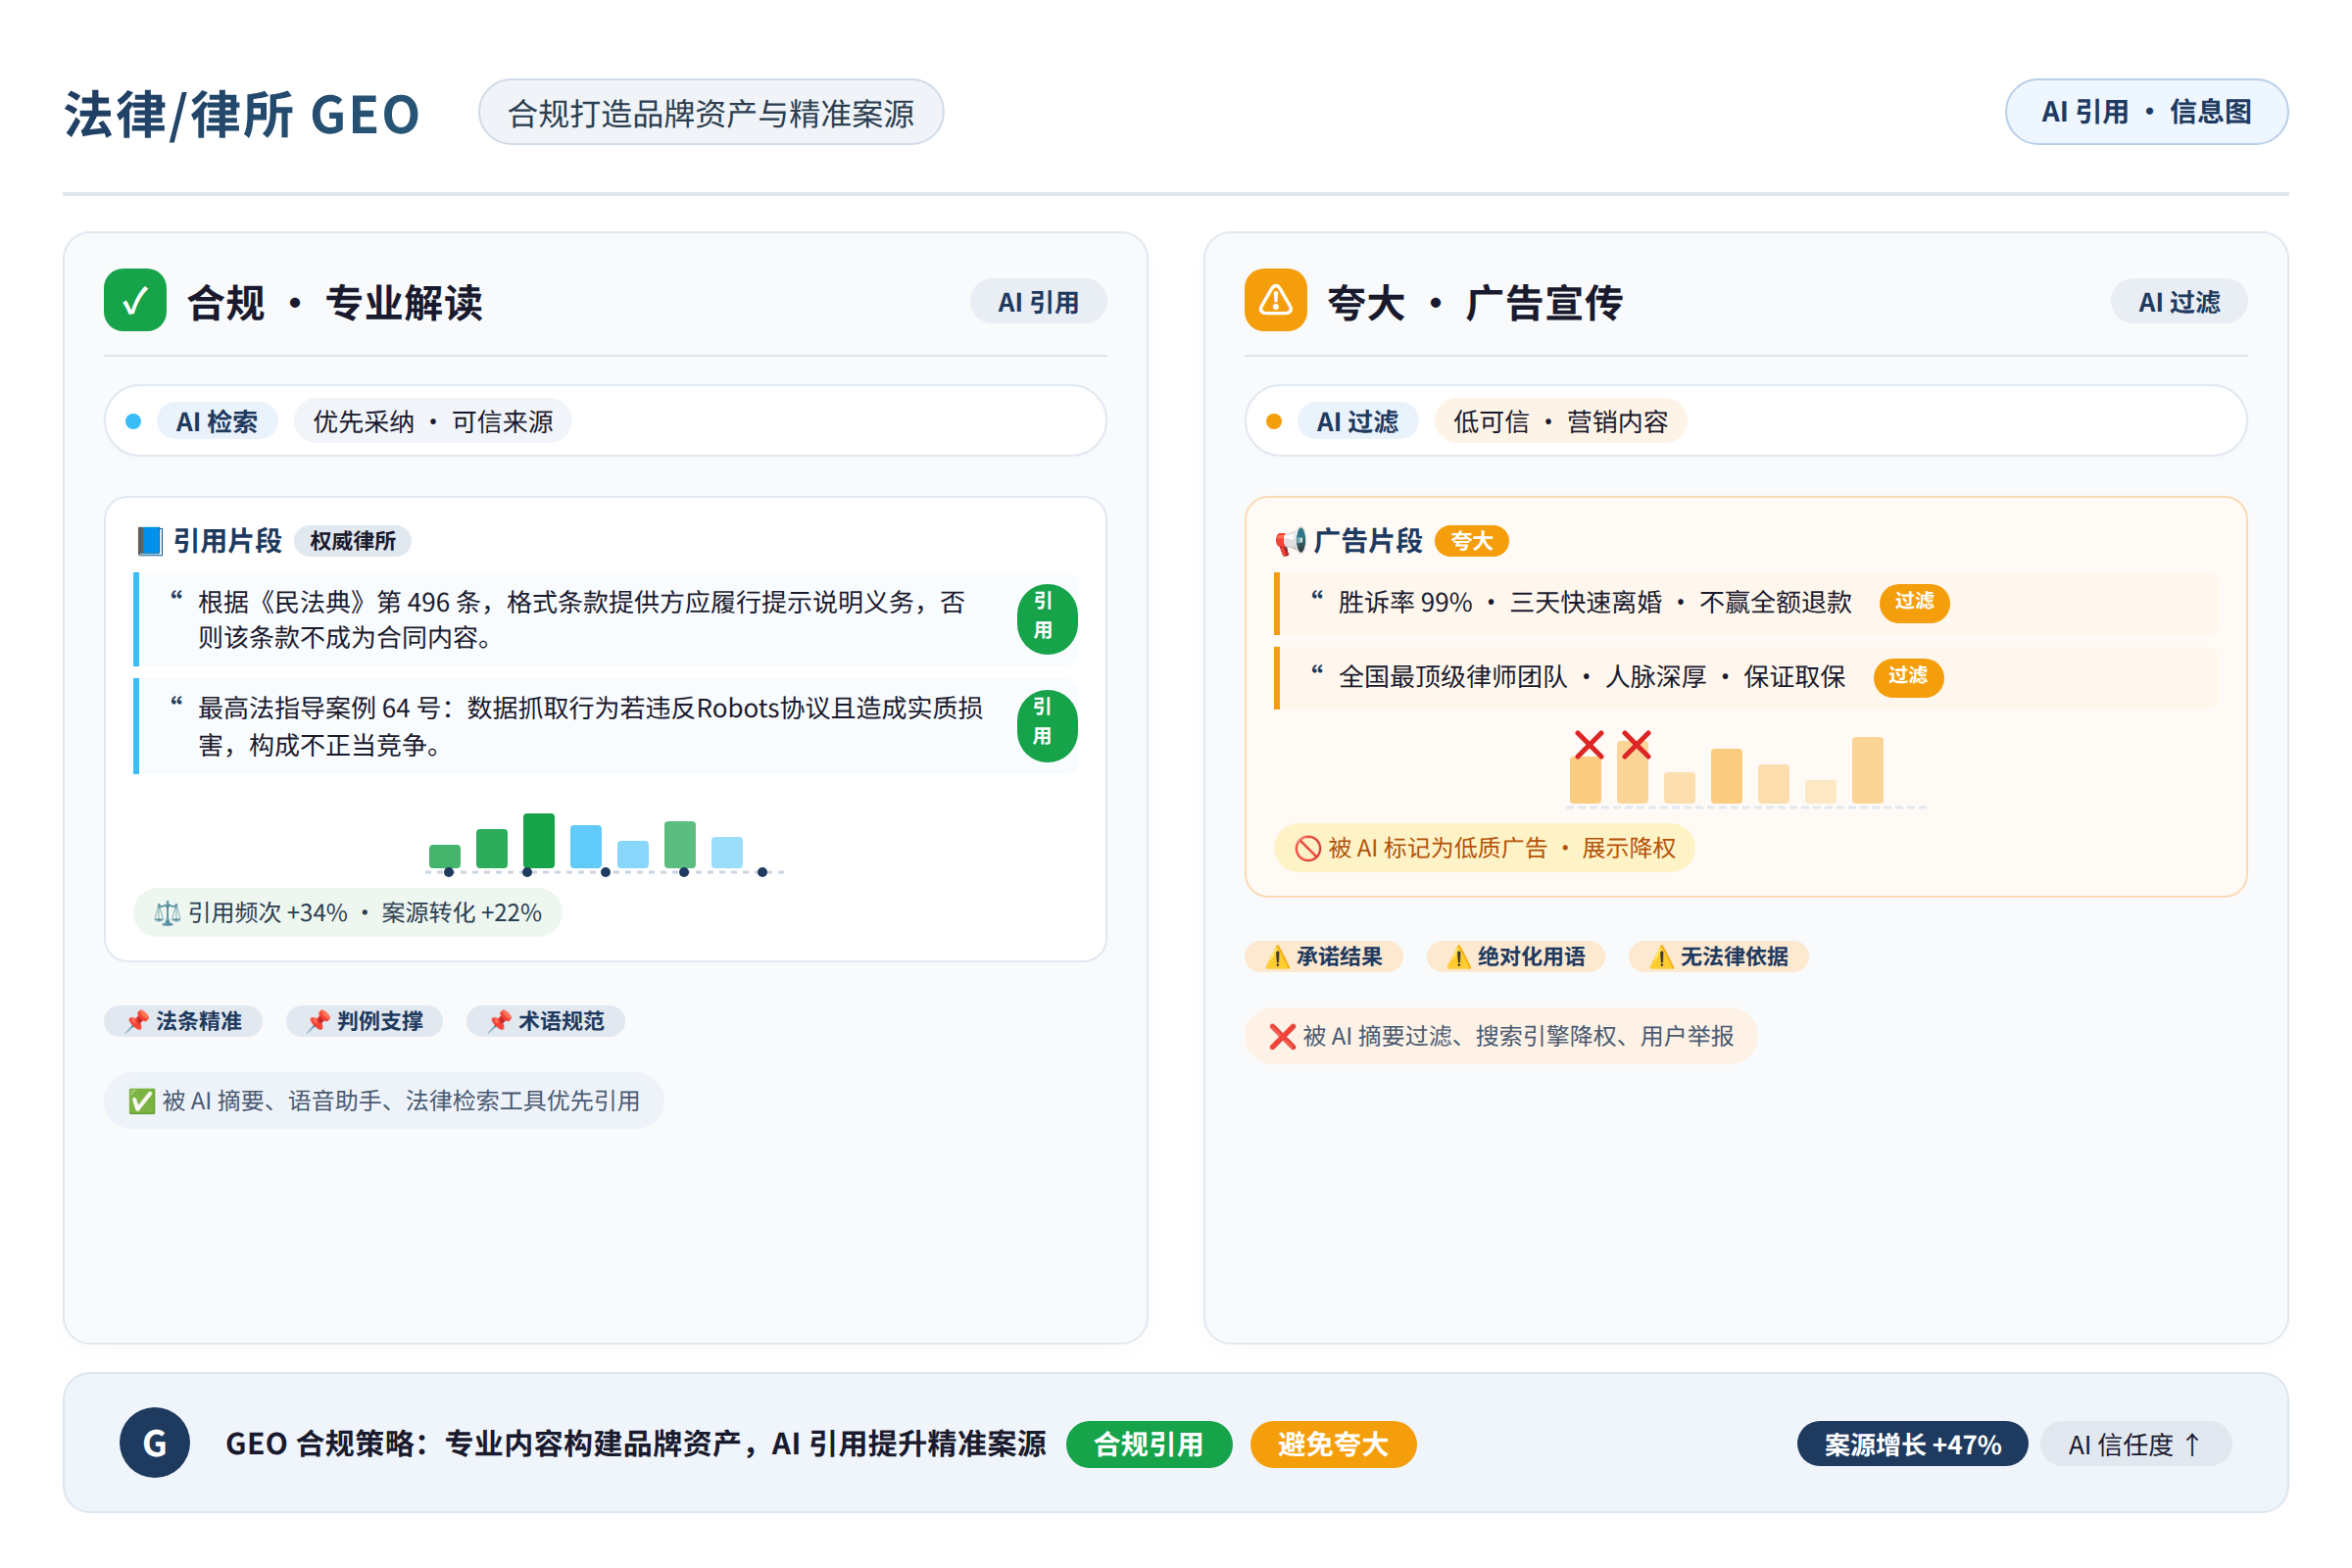Click the blue book icon by 引用片段
Image resolution: width=2352 pixels, height=1568 pixels.
coord(150,541)
